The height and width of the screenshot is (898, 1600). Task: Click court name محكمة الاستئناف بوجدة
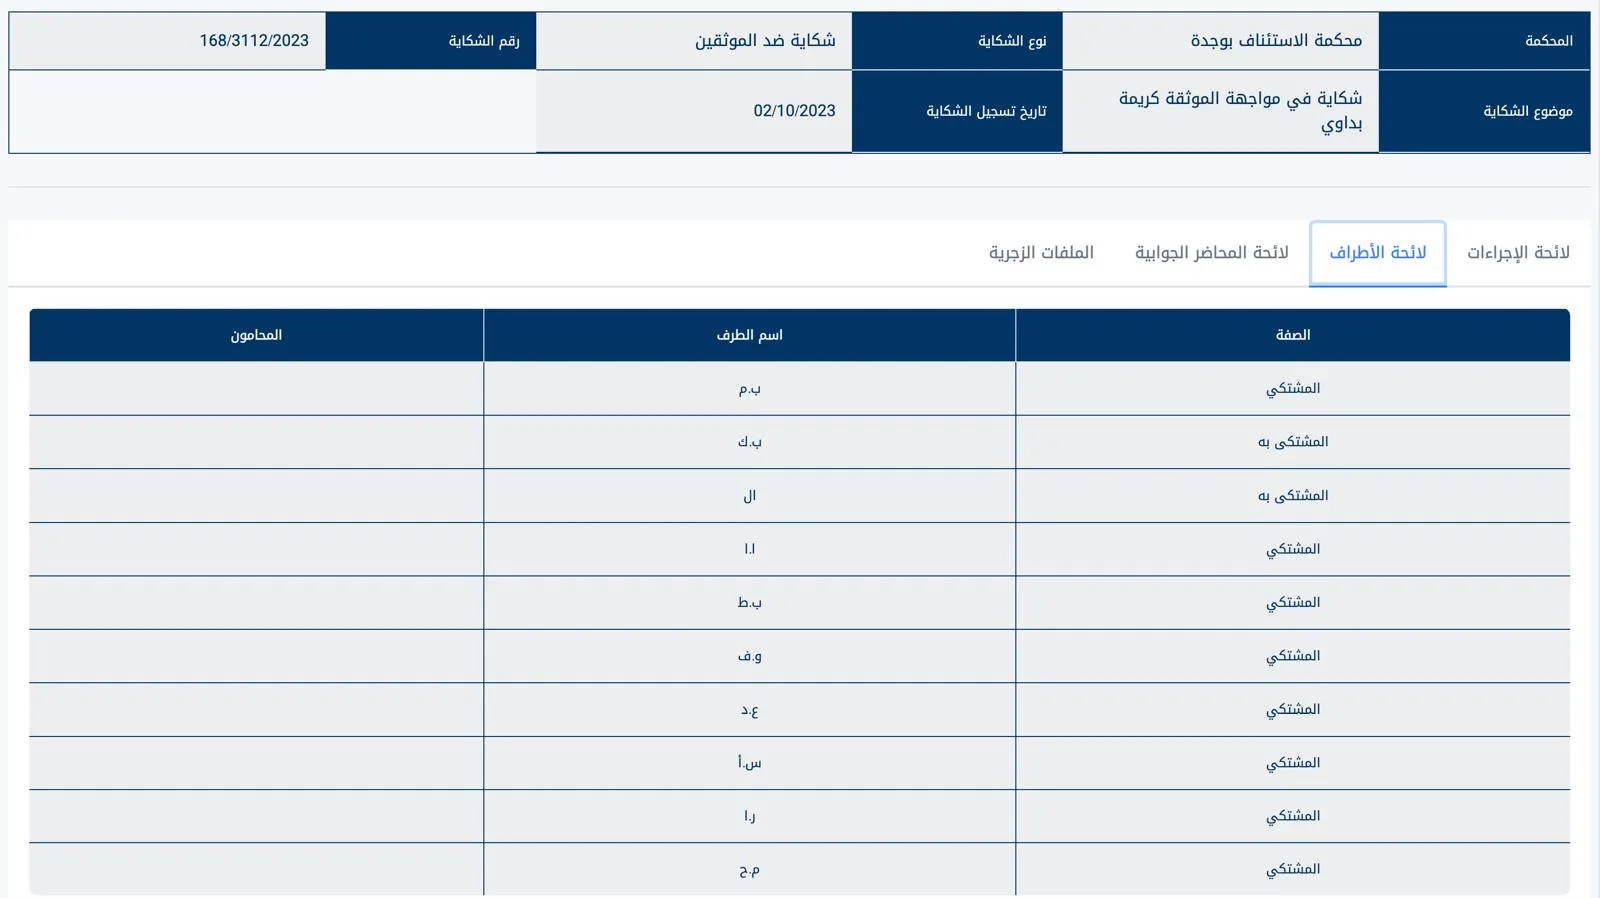point(1275,41)
